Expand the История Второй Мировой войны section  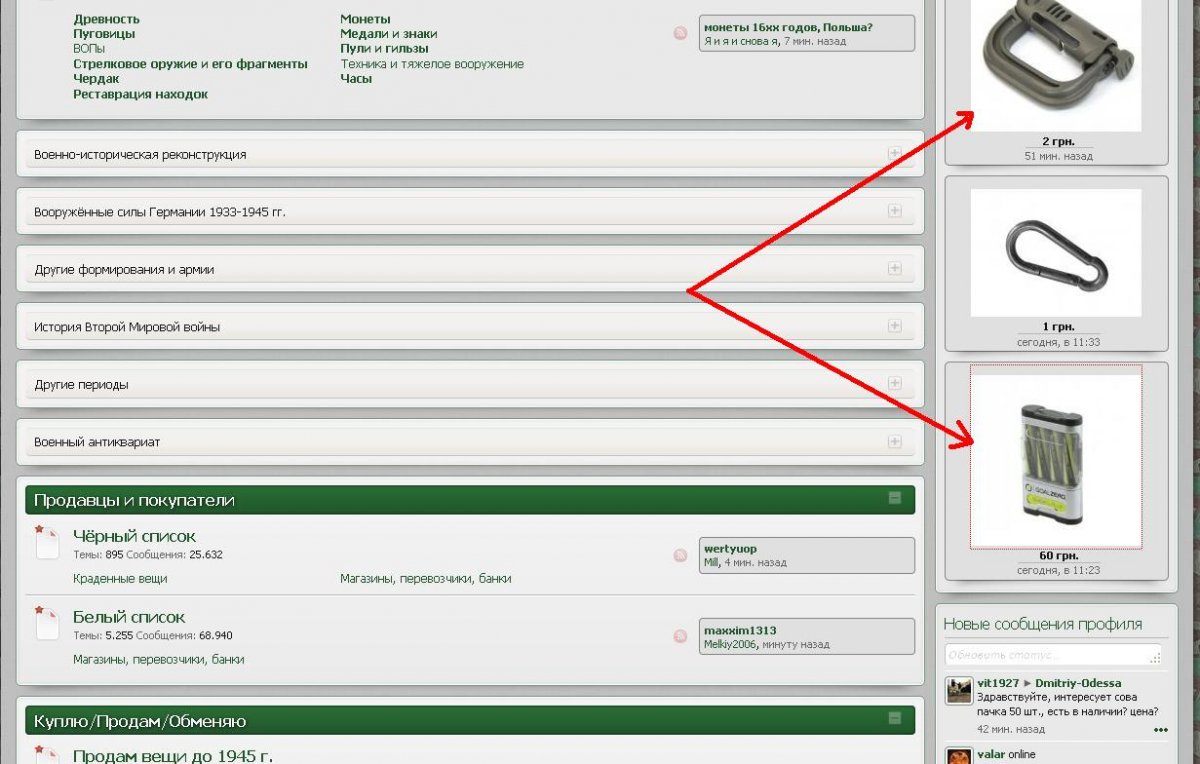(894, 326)
